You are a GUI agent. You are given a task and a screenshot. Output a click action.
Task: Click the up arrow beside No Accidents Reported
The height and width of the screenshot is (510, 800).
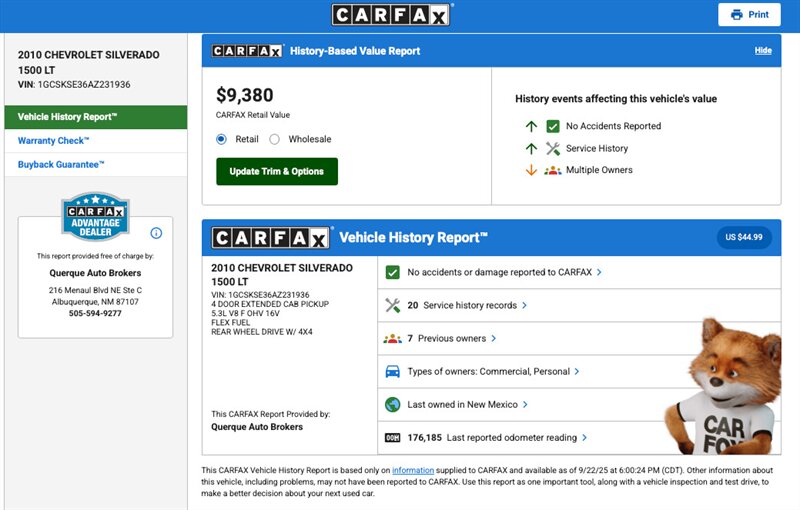[531, 126]
